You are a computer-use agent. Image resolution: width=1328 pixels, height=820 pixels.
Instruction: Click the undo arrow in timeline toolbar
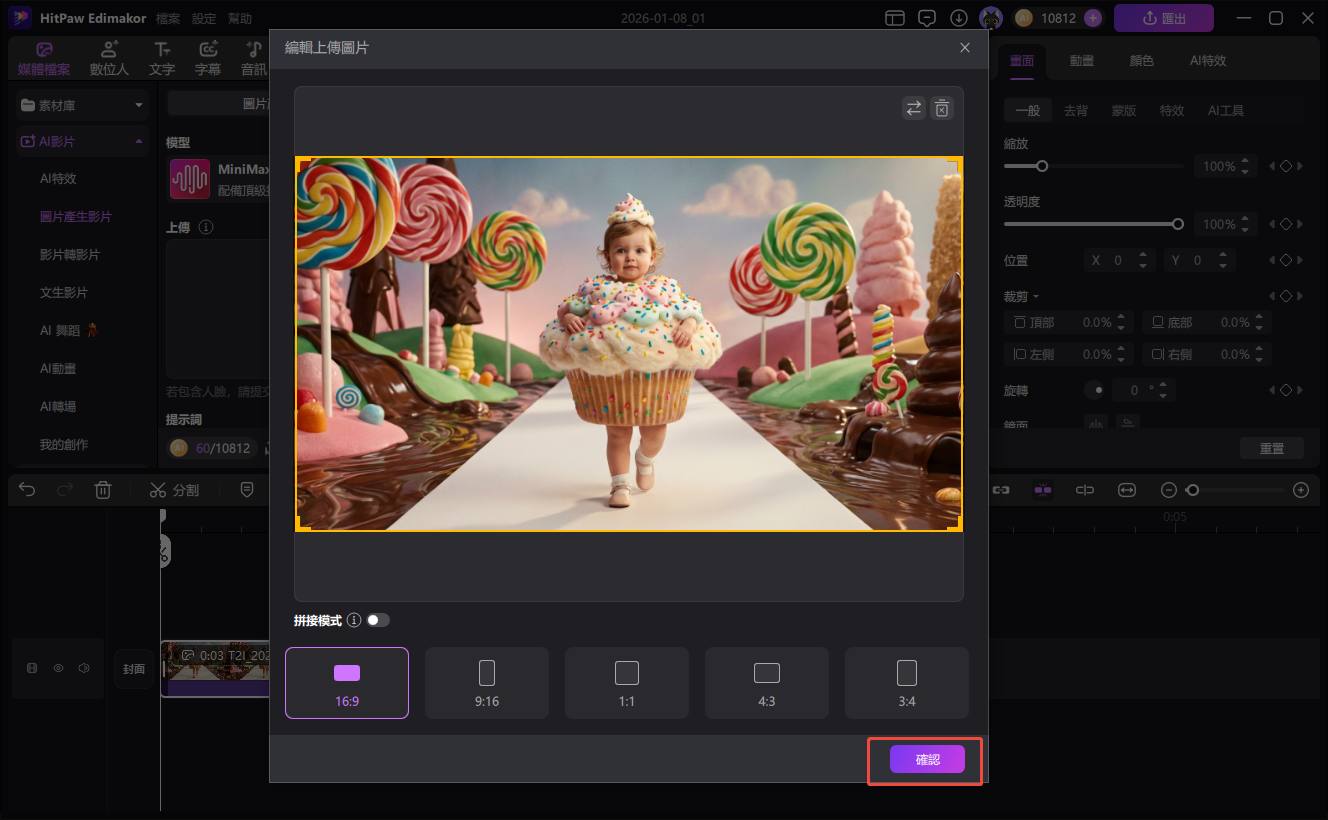click(27, 490)
